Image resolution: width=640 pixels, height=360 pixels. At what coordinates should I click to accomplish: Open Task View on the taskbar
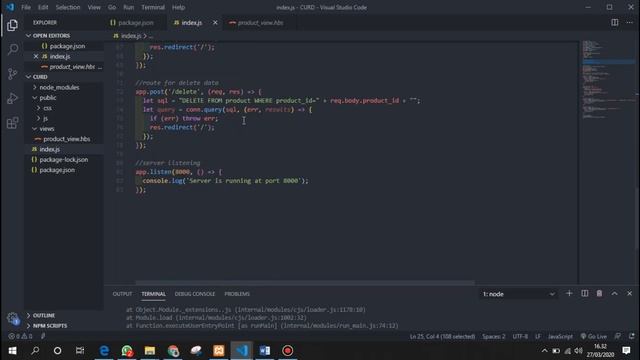[80, 351]
